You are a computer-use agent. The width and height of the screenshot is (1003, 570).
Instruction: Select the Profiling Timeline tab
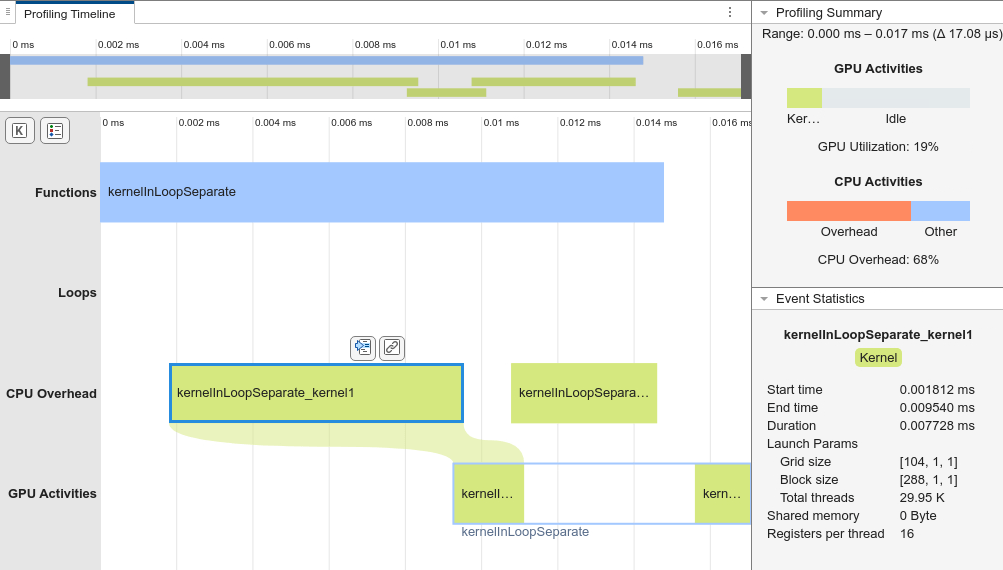click(x=69, y=14)
